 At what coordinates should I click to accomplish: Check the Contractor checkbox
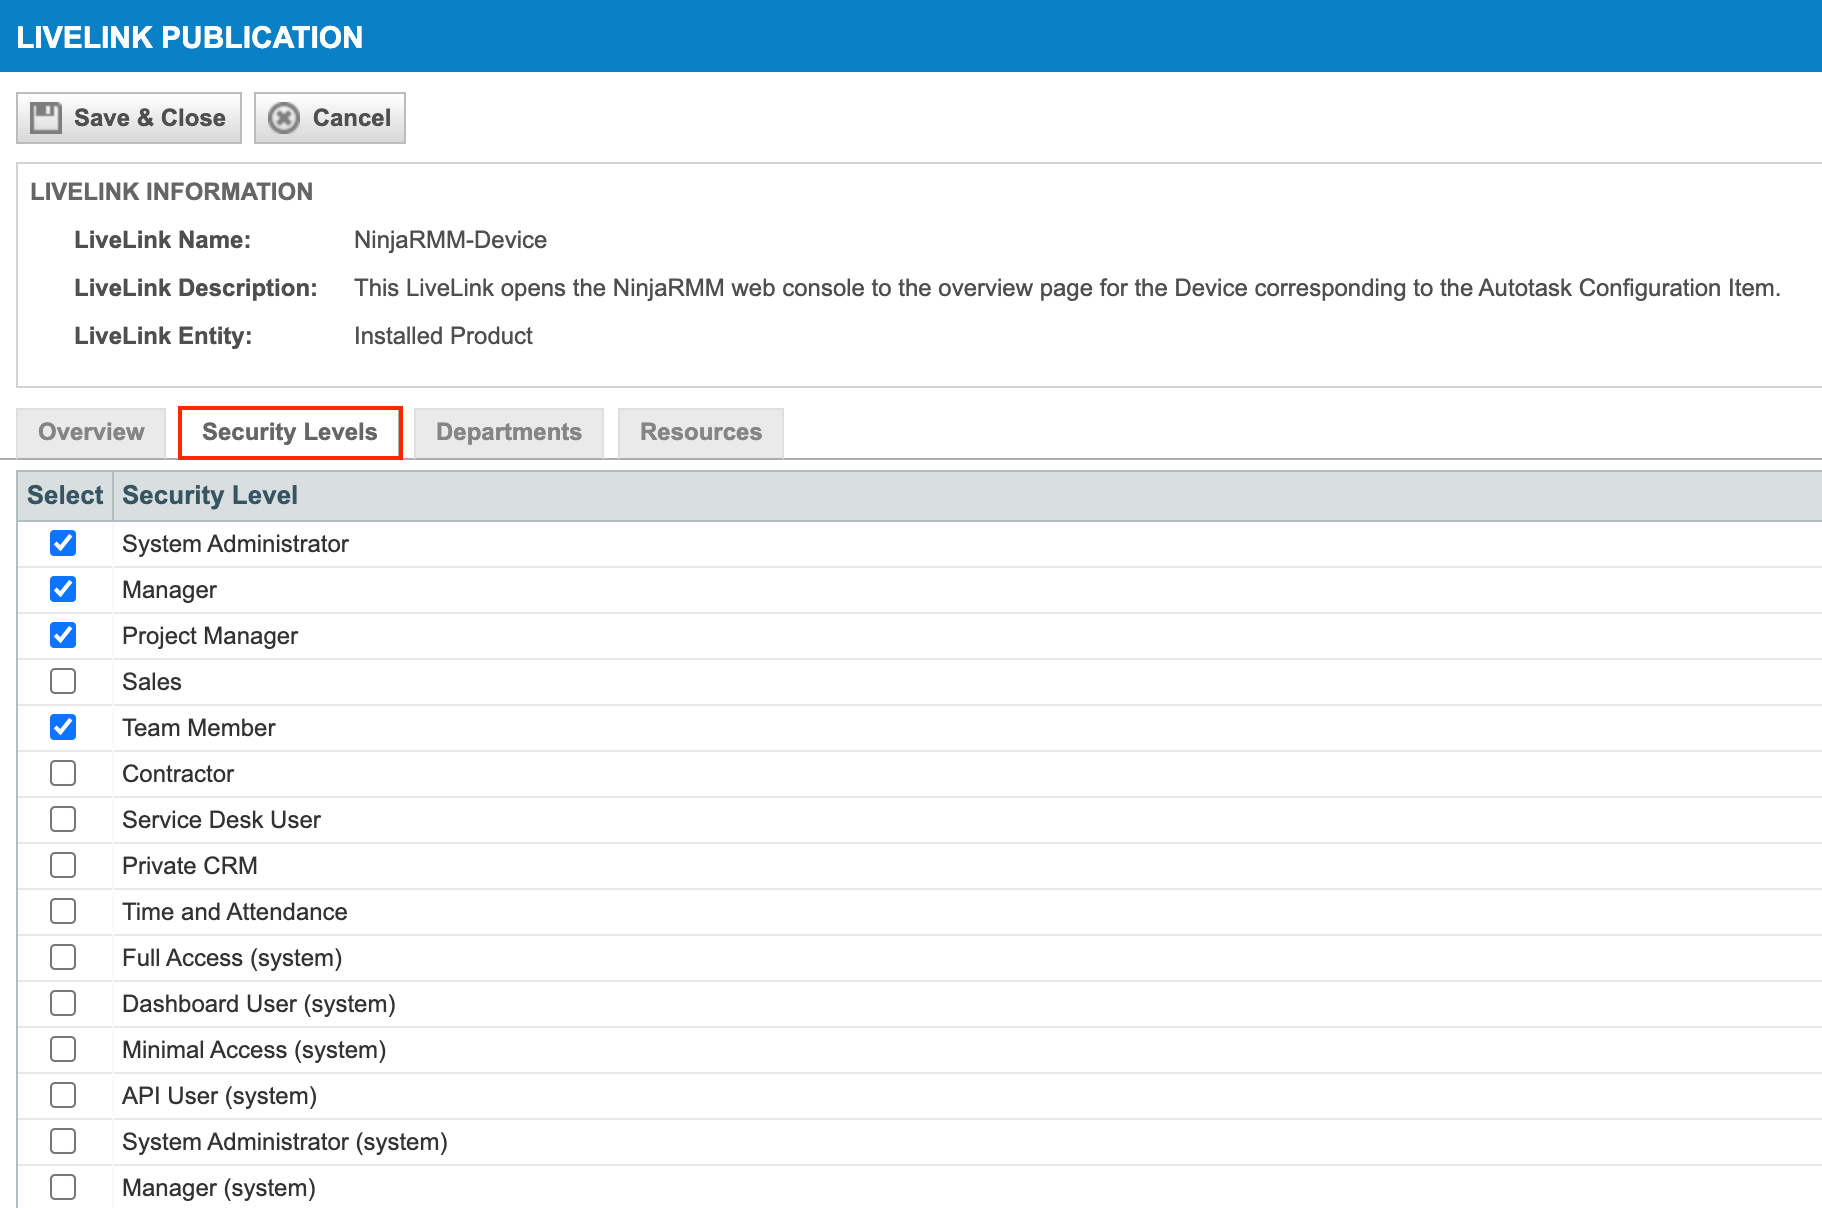pos(63,773)
